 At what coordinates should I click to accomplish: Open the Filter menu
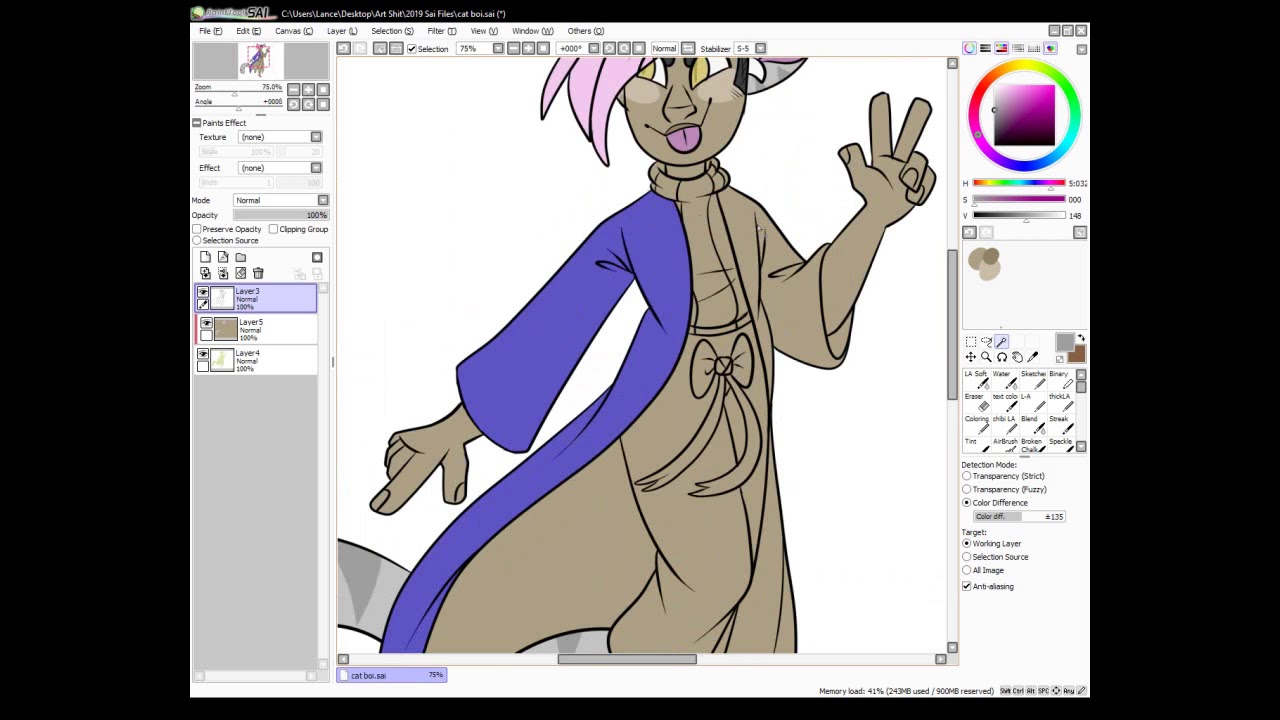pos(442,31)
